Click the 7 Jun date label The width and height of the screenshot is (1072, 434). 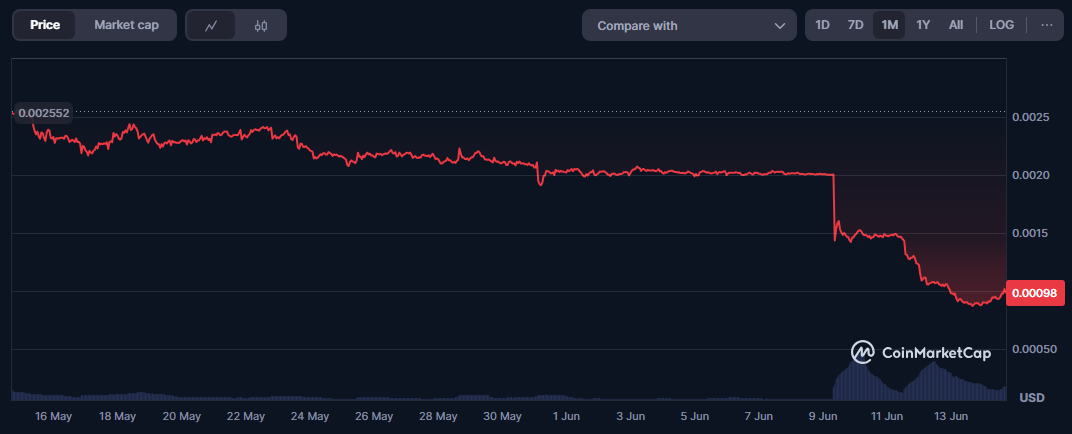[x=758, y=416]
